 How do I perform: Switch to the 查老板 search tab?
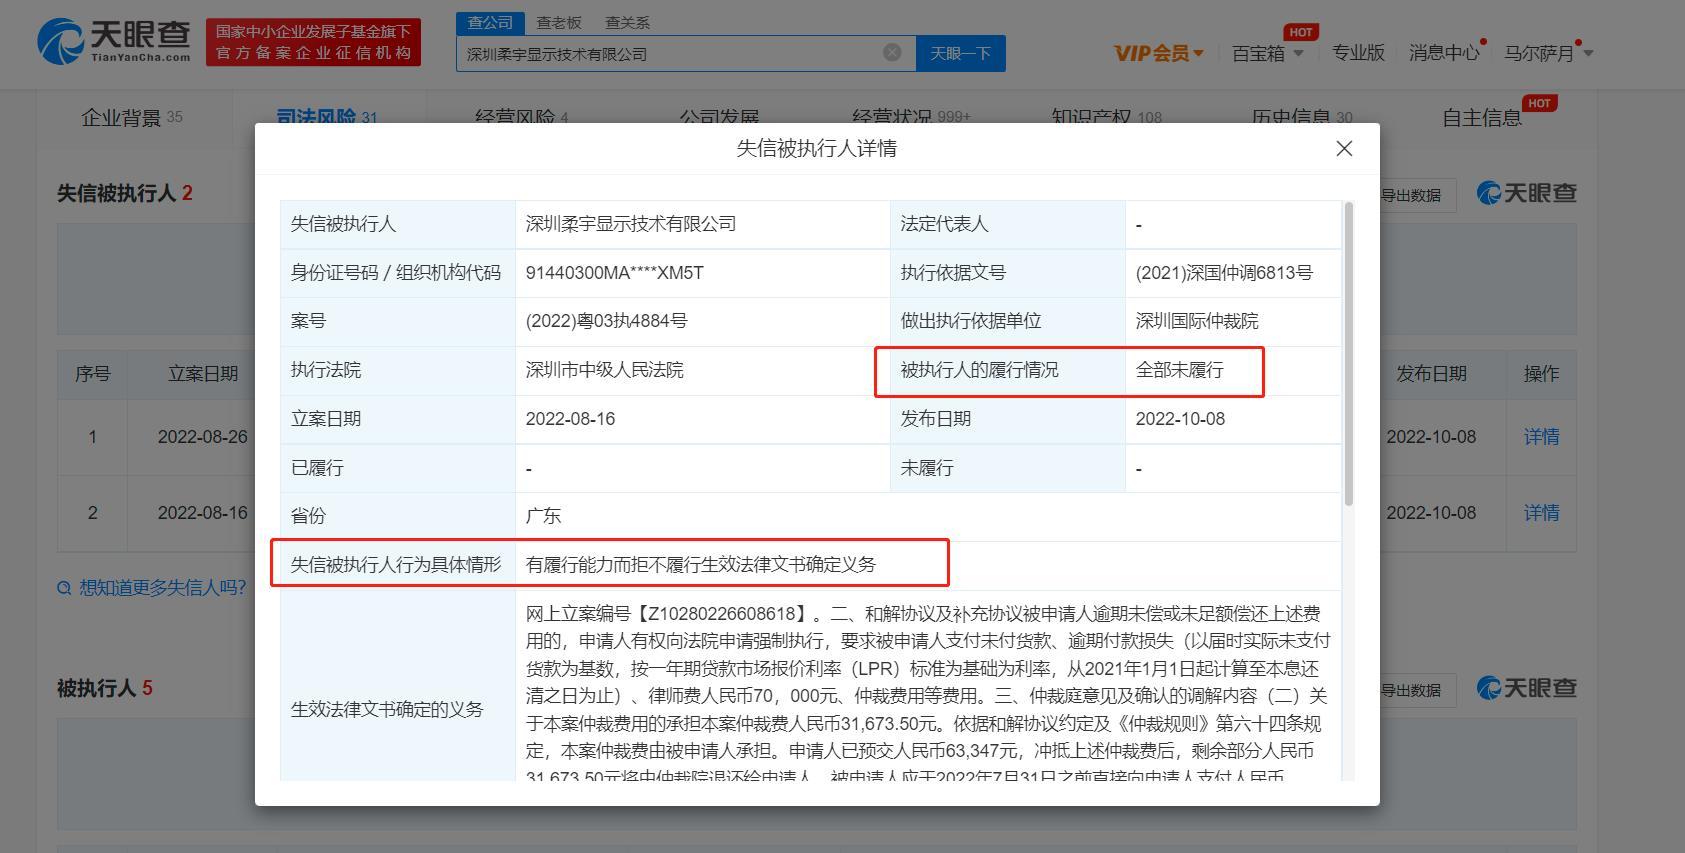pos(559,22)
